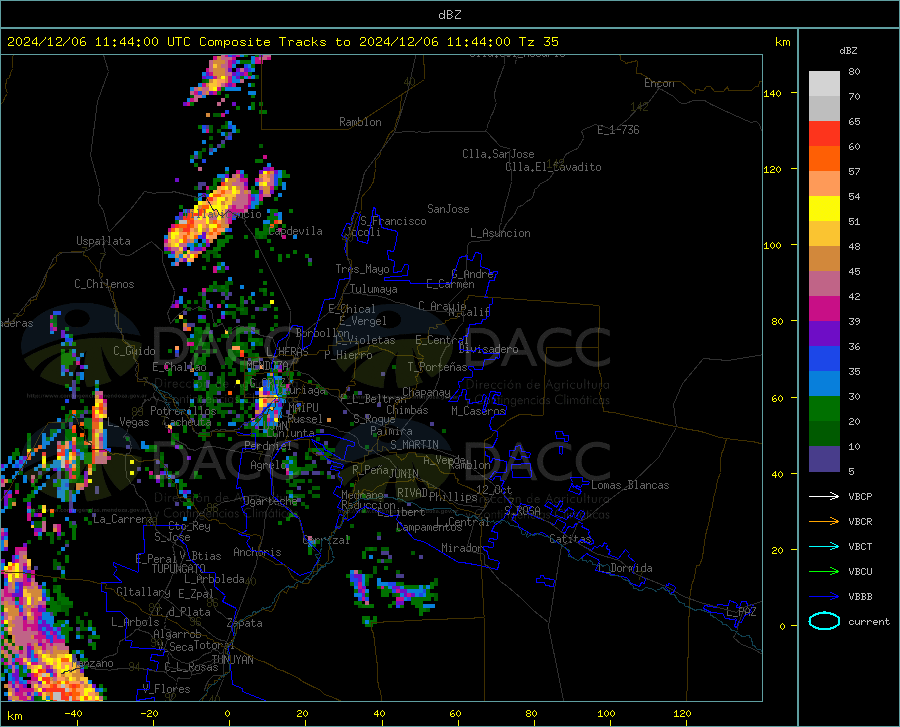
Task: Click the 'L_PAZ' map label
Action: tap(741, 612)
